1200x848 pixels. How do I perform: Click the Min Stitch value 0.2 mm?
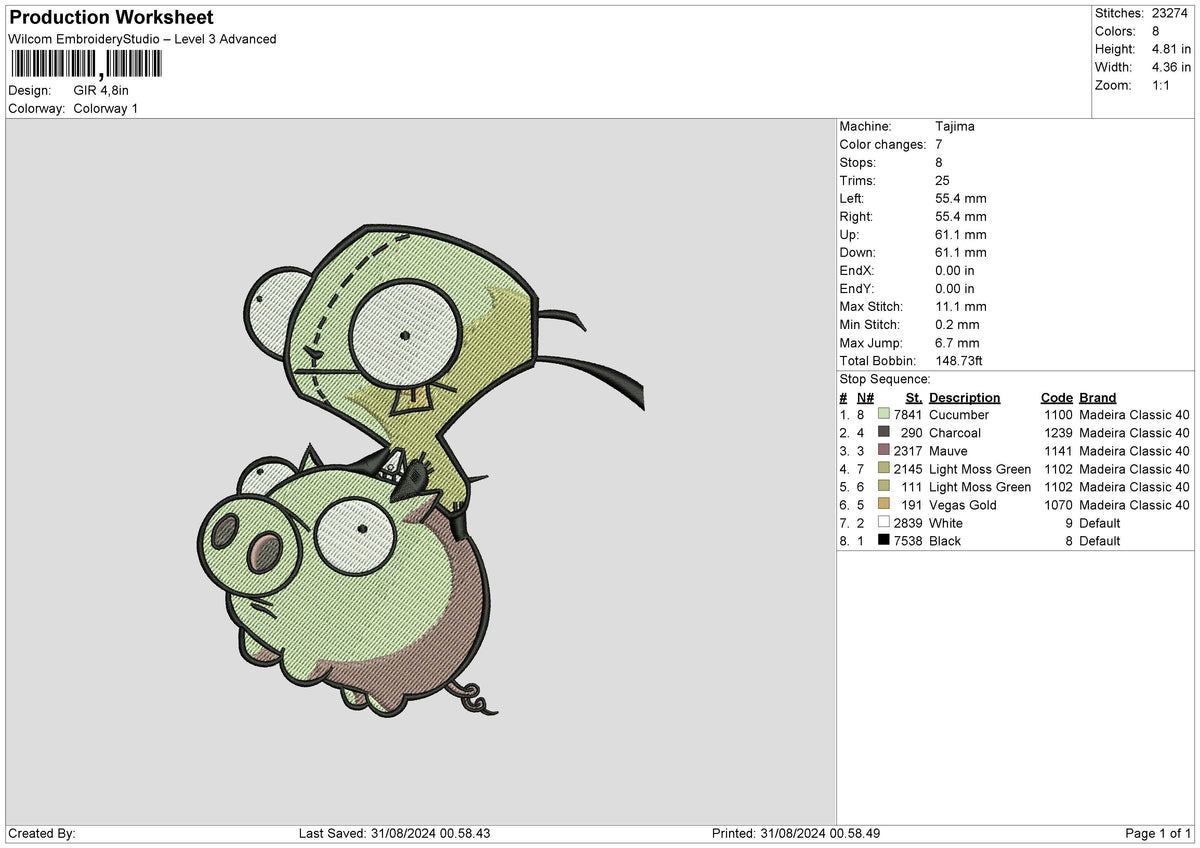coord(957,324)
